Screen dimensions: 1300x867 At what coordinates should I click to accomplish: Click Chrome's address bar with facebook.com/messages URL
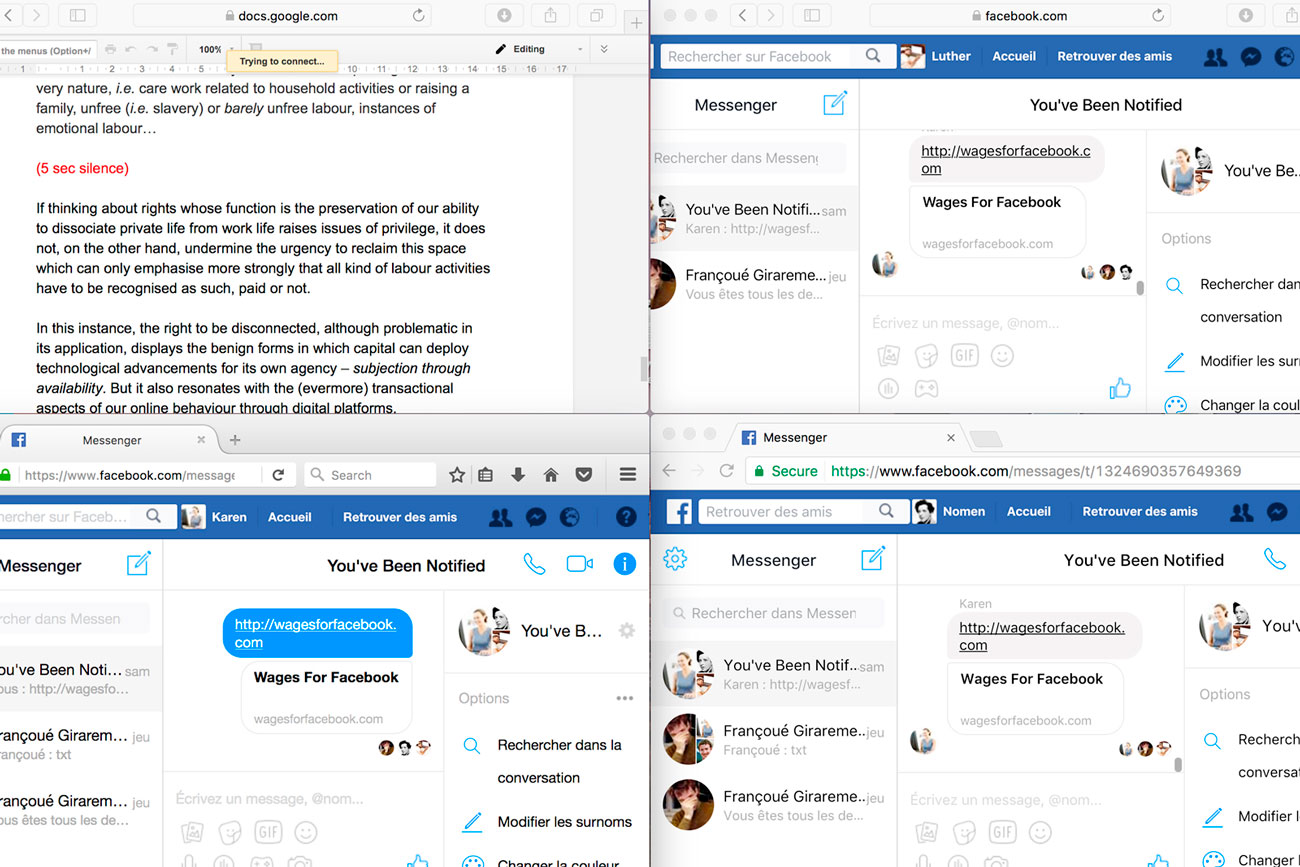click(x=1023, y=471)
